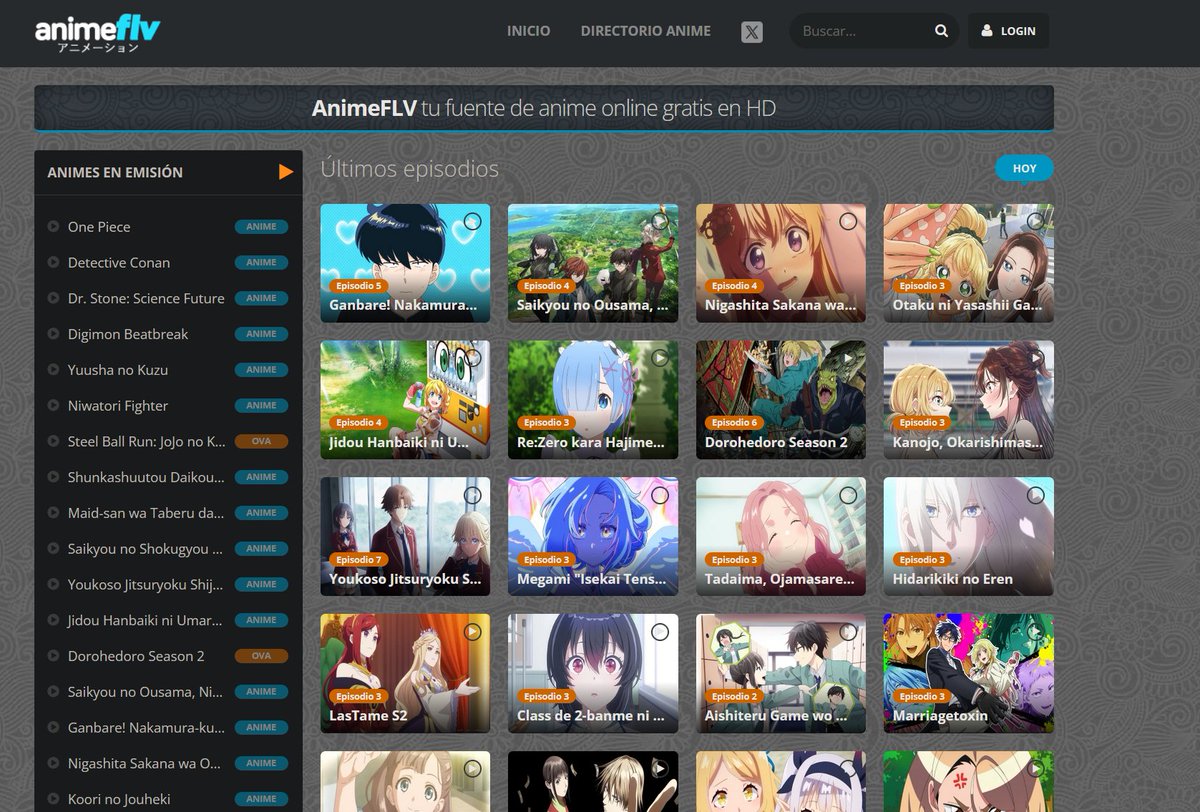Image resolution: width=1200 pixels, height=812 pixels.
Task: Open Shunkashuutou Daikou in sidebar list
Action: click(x=146, y=477)
